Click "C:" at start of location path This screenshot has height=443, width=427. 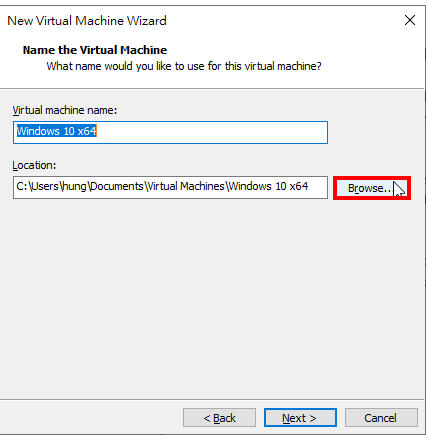pyautogui.click(x=22, y=186)
